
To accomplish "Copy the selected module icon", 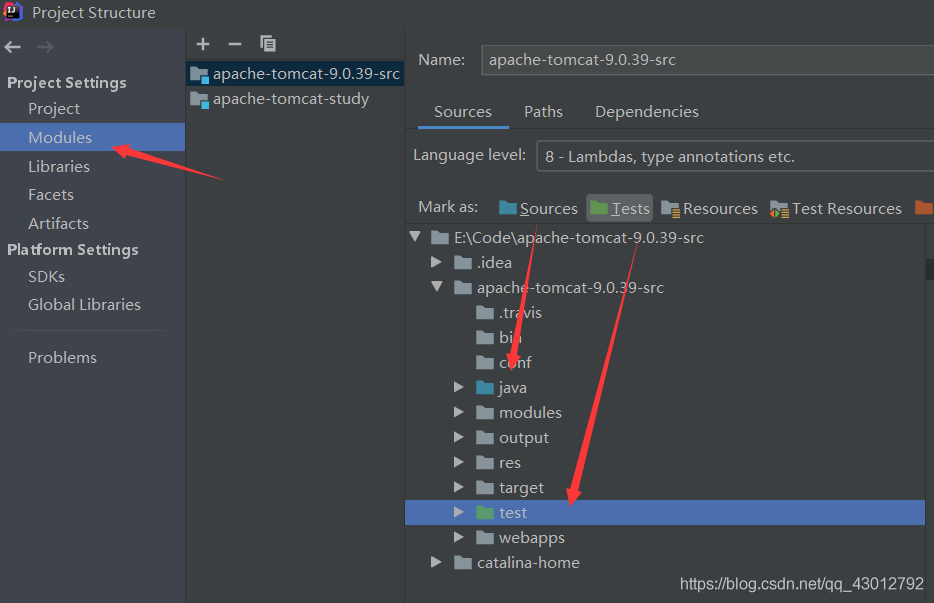I will (267, 43).
